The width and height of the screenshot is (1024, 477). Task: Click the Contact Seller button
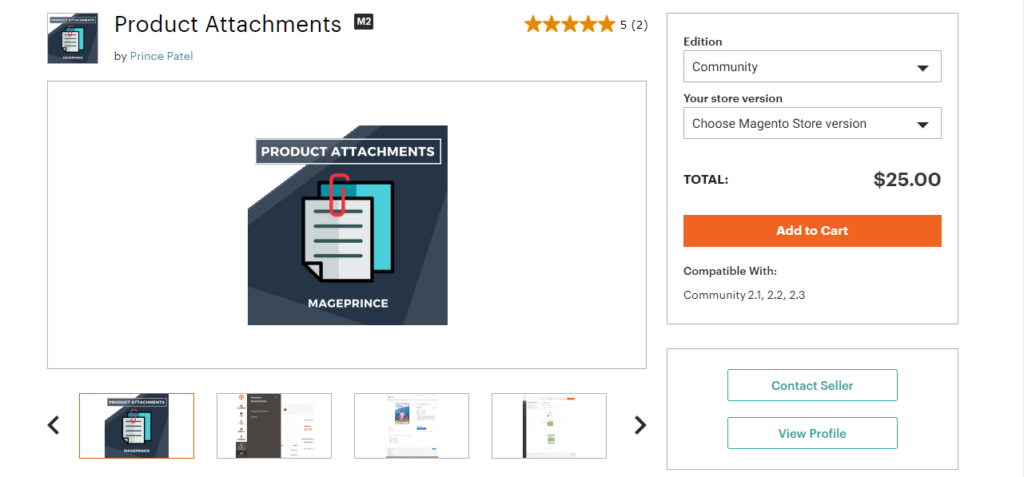pos(811,385)
